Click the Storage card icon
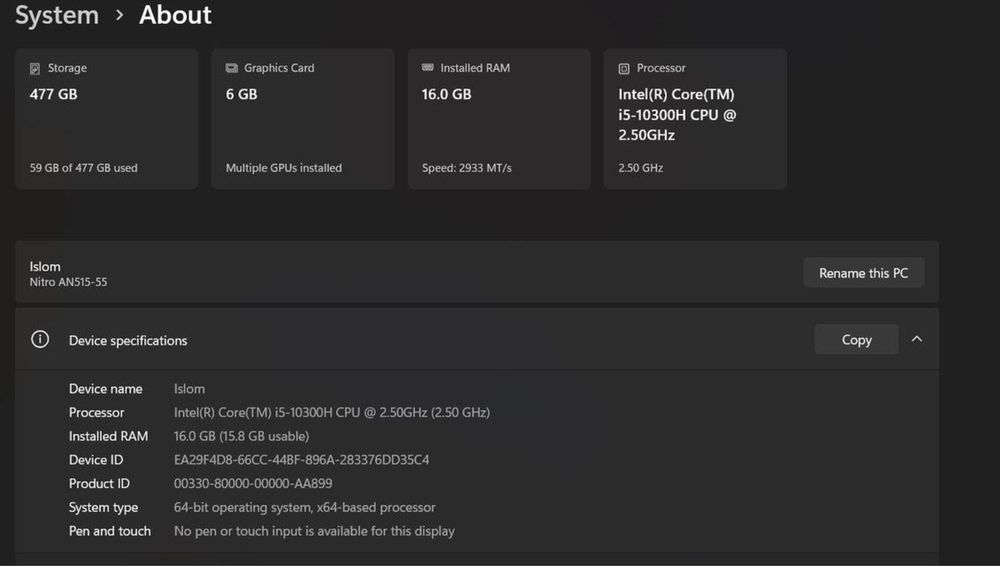 click(x=35, y=68)
